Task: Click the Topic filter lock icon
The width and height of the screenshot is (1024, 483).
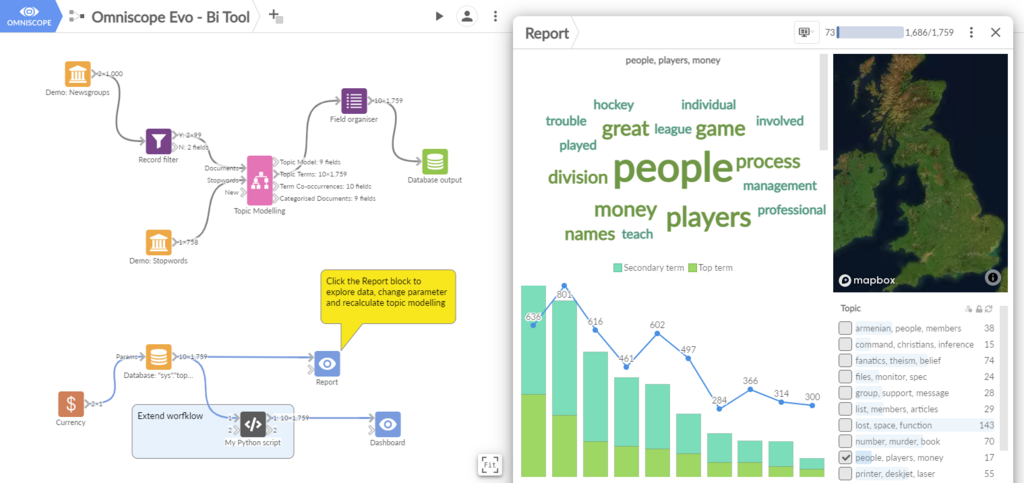Action: click(978, 309)
